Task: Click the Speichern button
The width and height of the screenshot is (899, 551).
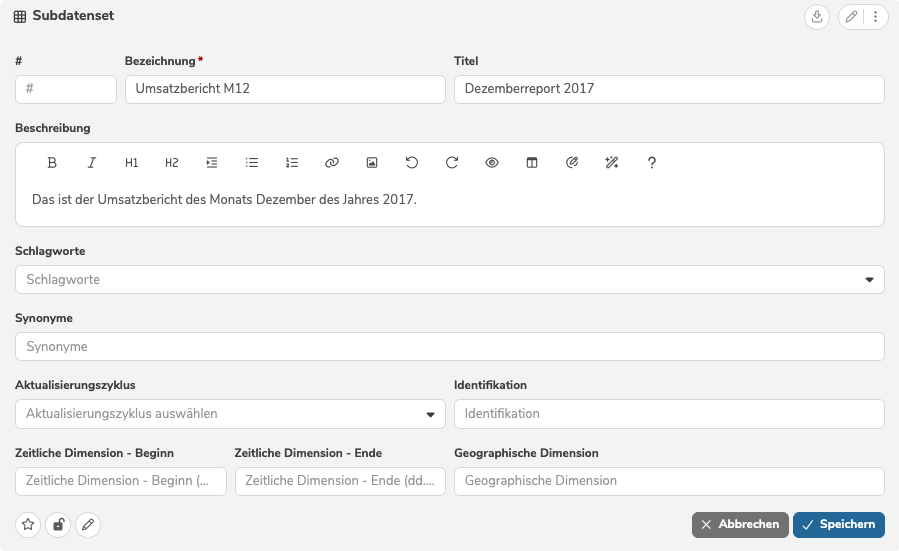Action: pyautogui.click(x=838, y=525)
